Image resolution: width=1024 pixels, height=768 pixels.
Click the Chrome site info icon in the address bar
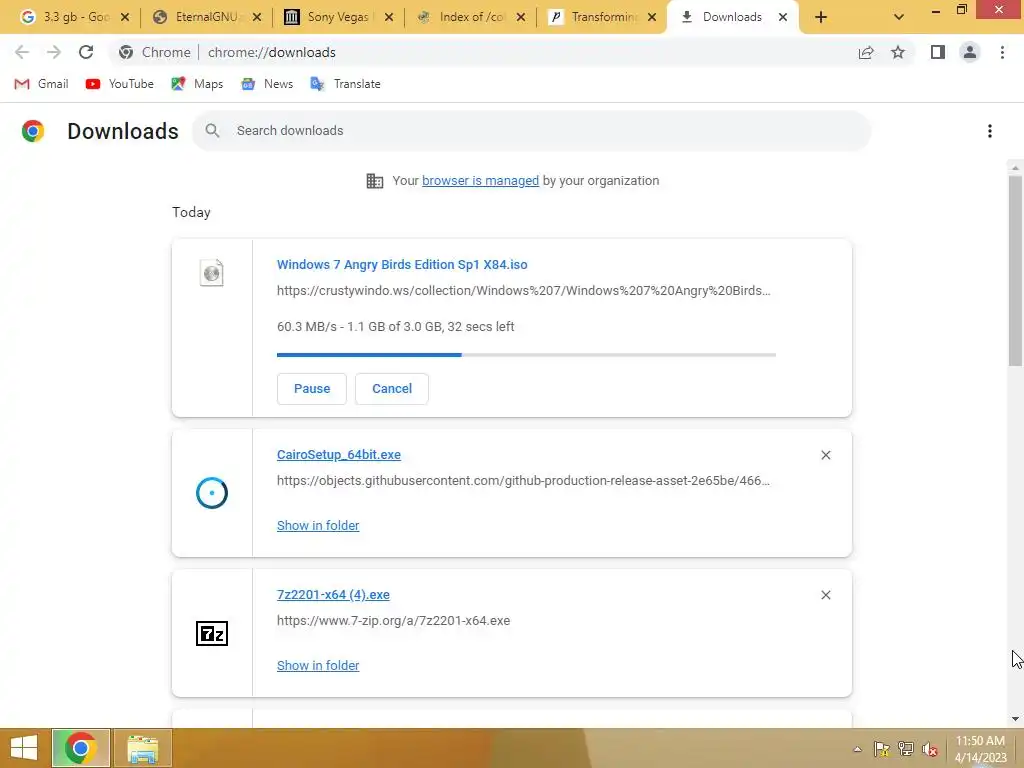126,52
